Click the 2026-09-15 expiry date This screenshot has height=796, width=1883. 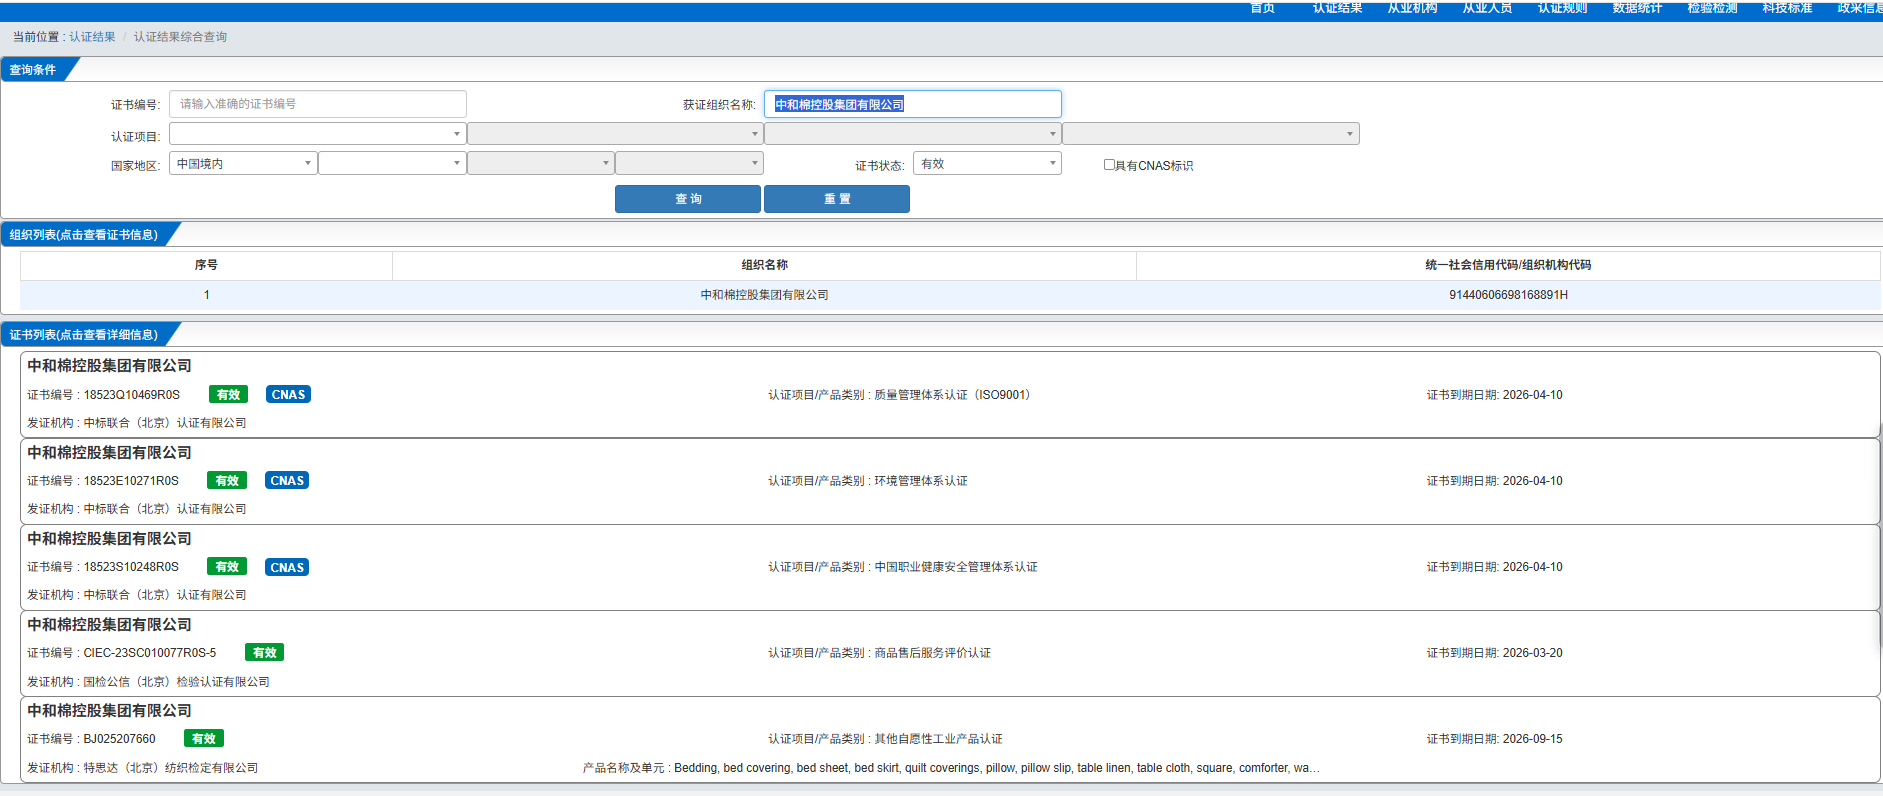tap(1532, 739)
